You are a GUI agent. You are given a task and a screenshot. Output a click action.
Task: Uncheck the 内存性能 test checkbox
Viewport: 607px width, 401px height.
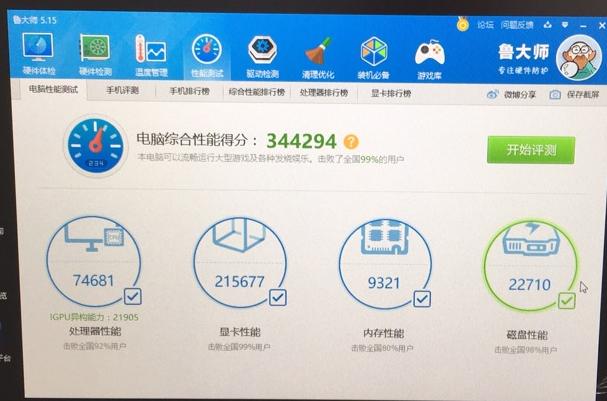click(x=422, y=299)
